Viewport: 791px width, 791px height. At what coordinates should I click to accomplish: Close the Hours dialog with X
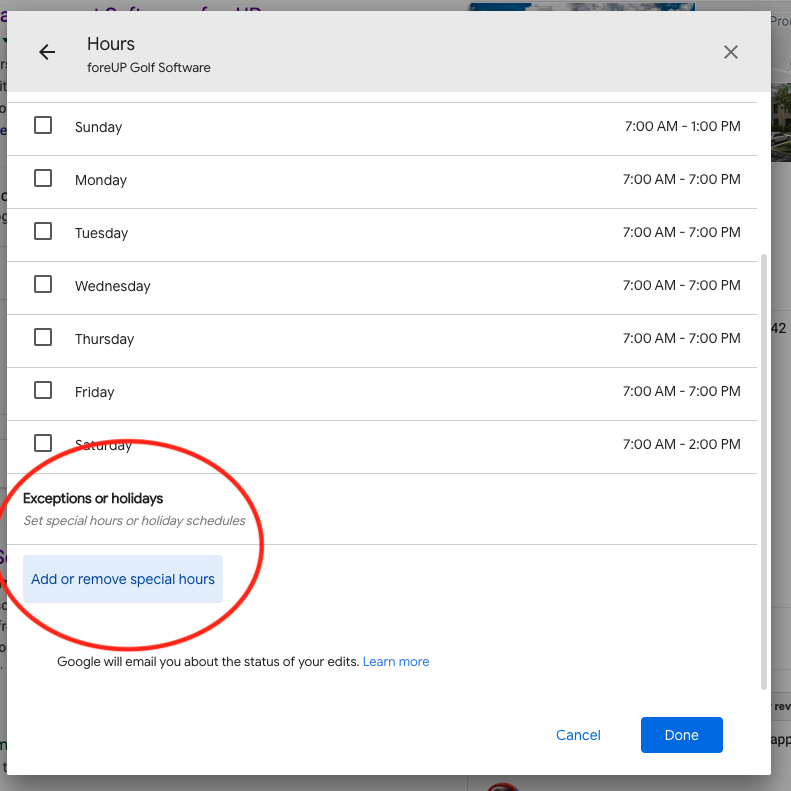[731, 52]
